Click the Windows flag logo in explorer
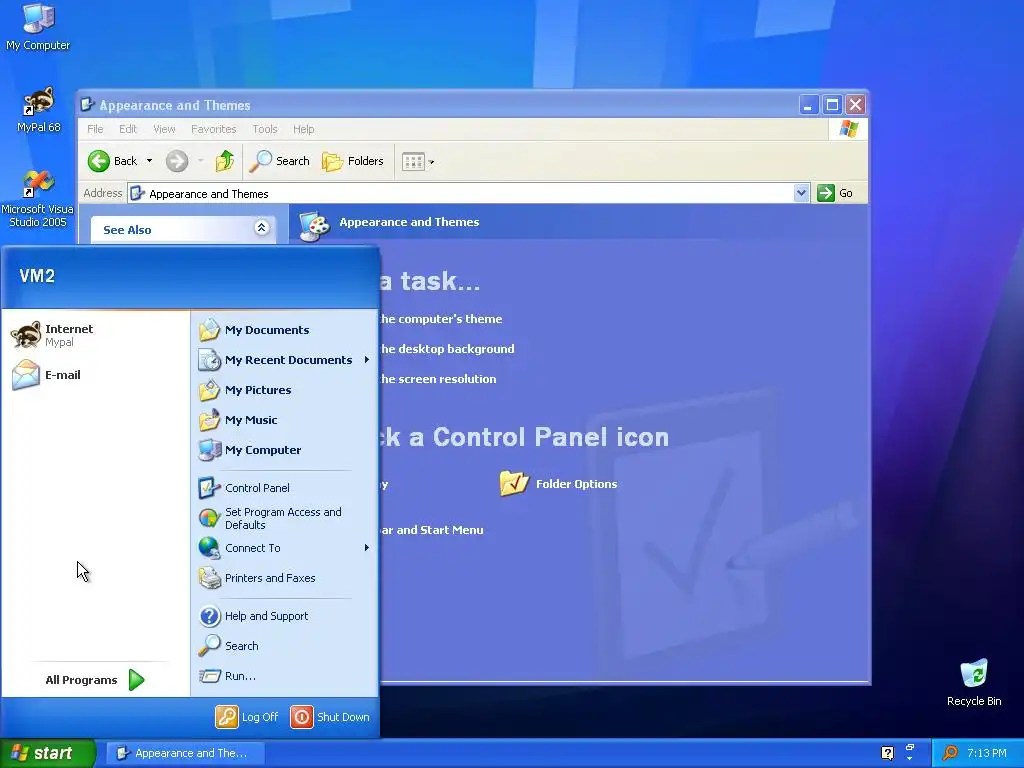Viewport: 1024px width, 768px height. coord(848,129)
